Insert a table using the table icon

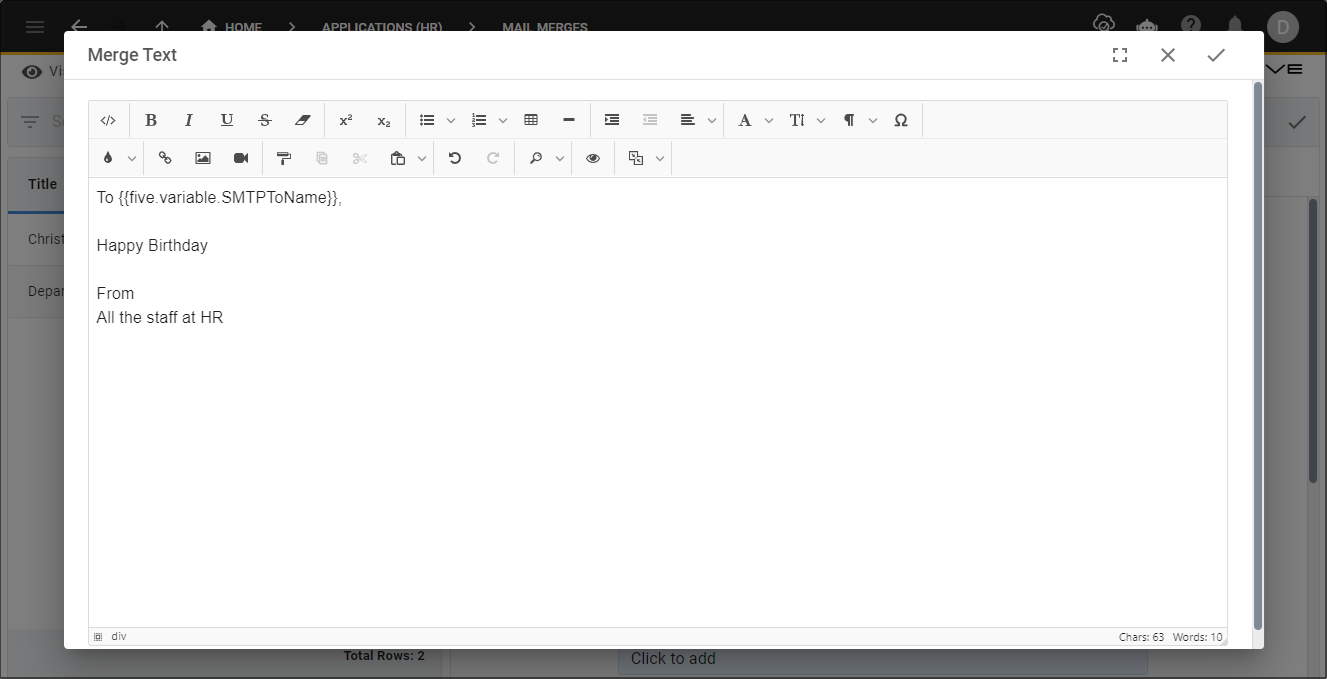531,120
